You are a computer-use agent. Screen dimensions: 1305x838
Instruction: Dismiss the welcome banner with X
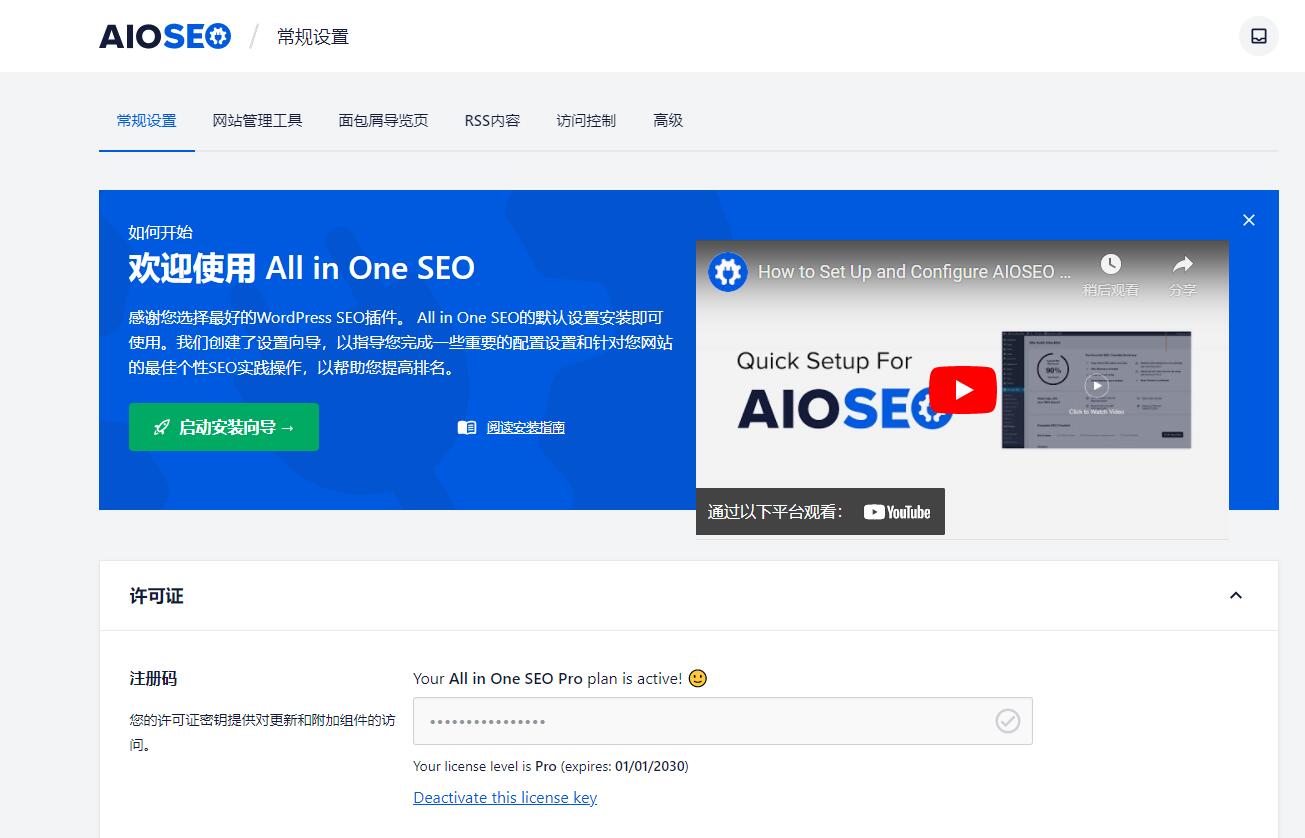click(x=1248, y=220)
